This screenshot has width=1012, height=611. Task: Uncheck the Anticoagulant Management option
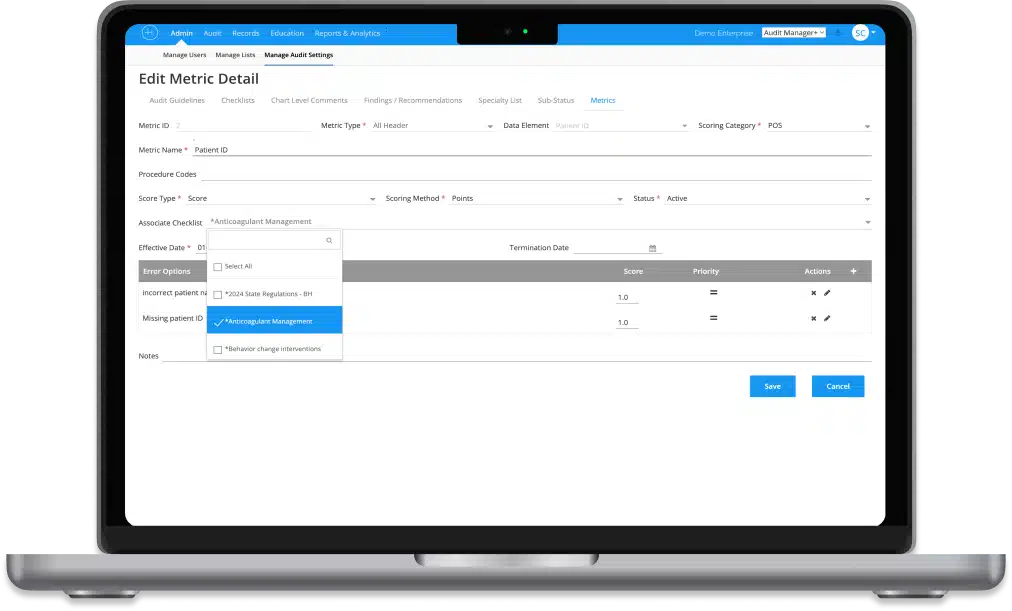point(218,321)
